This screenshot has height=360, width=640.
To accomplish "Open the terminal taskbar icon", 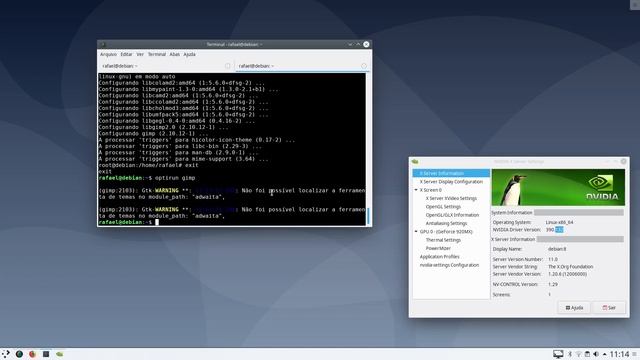I will tap(46, 354).
